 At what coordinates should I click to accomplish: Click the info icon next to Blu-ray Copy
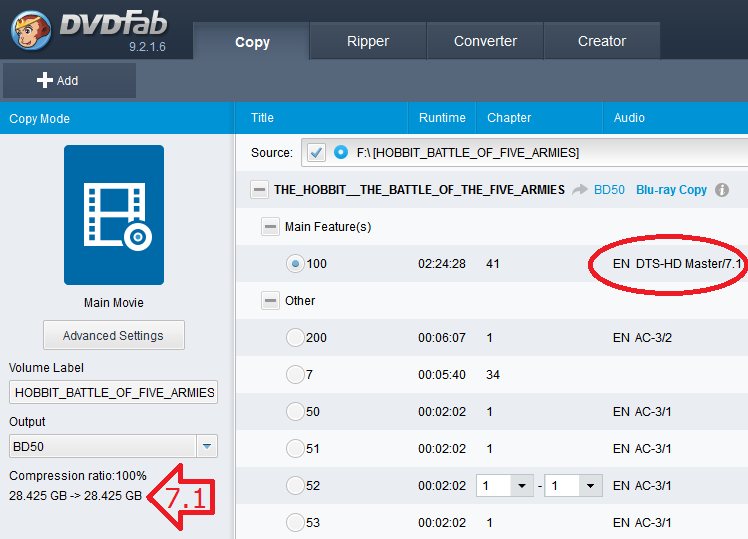point(722,190)
